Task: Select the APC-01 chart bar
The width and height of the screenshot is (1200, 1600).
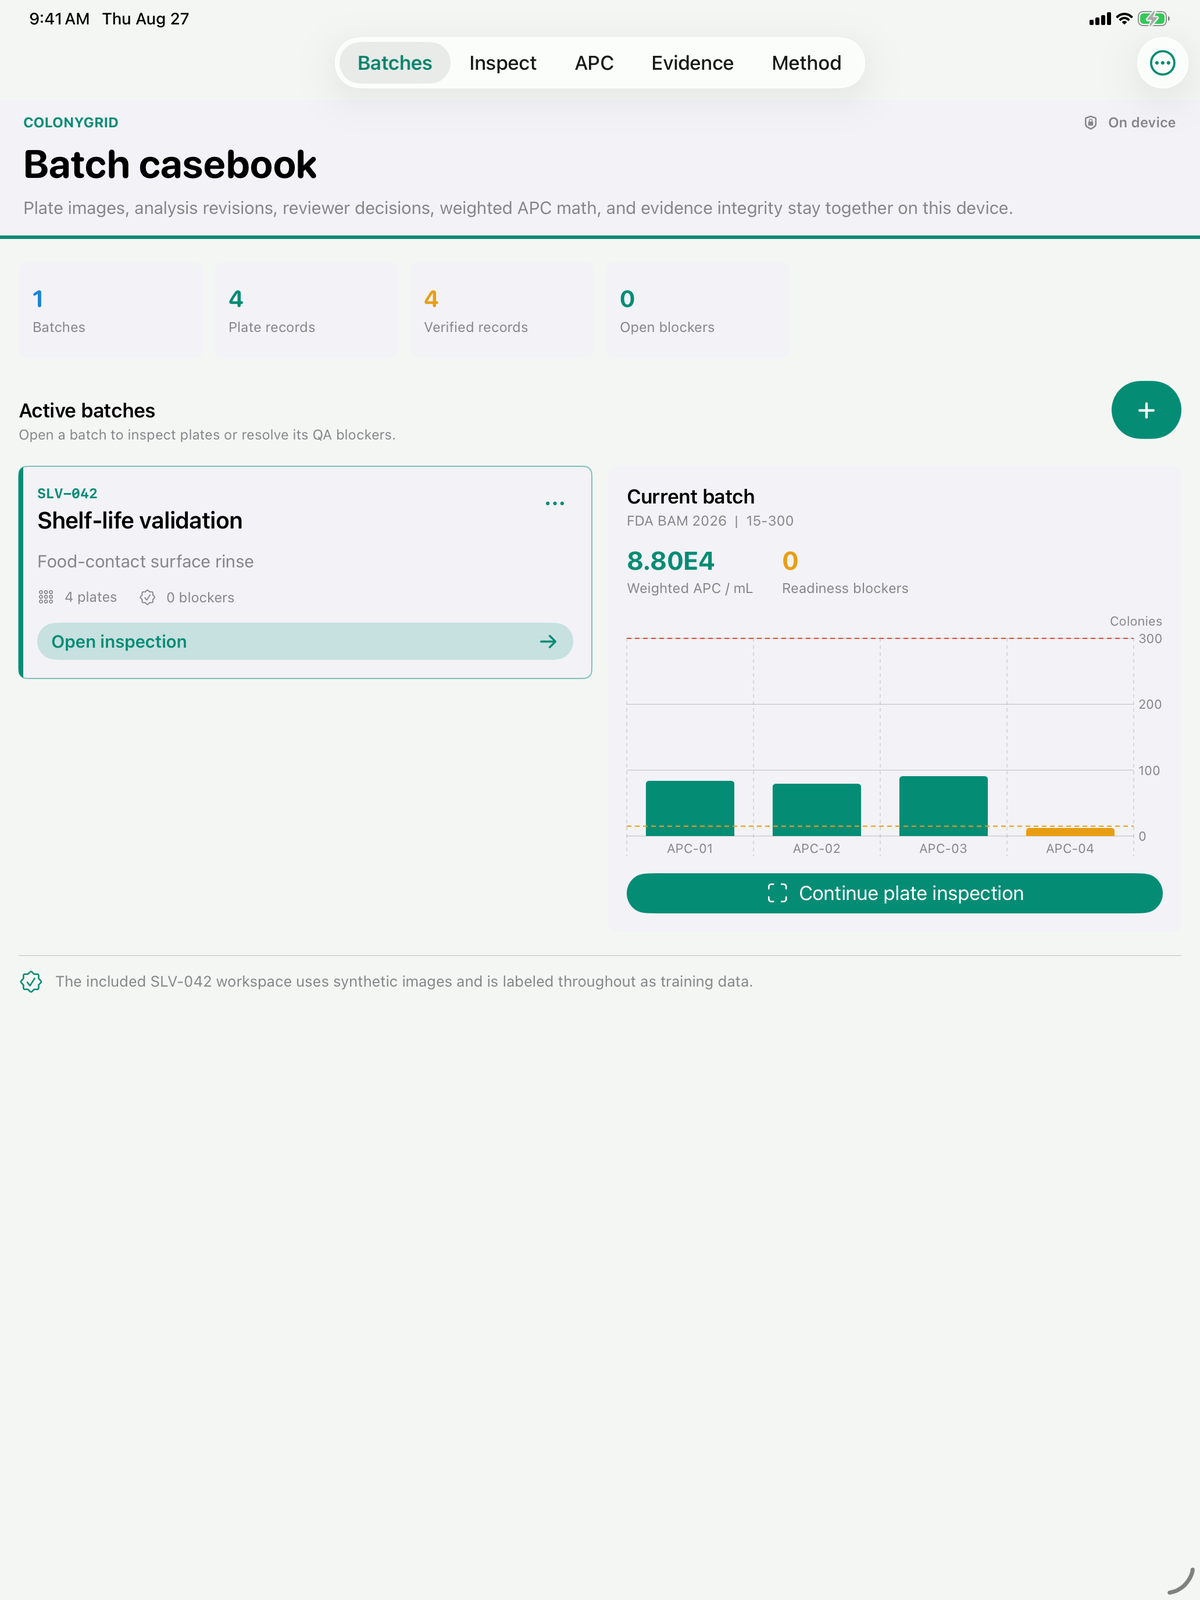Action: [x=690, y=808]
